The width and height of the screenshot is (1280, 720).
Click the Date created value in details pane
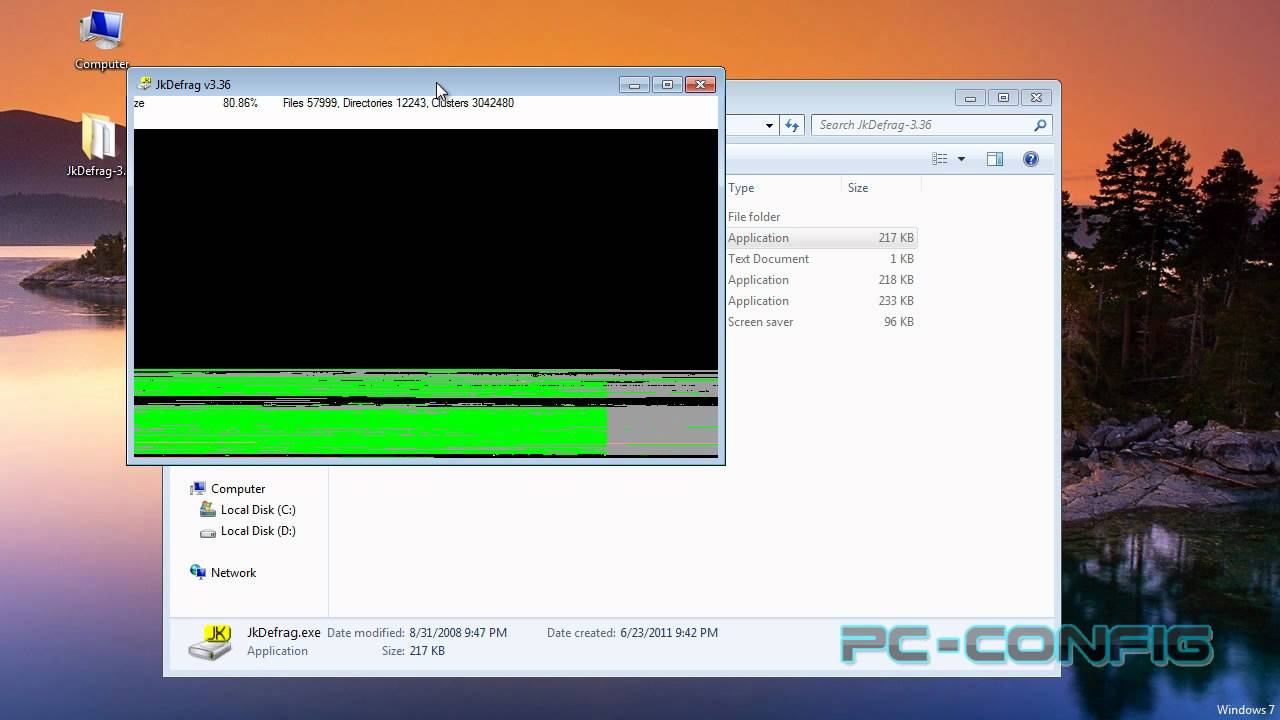[x=669, y=633]
